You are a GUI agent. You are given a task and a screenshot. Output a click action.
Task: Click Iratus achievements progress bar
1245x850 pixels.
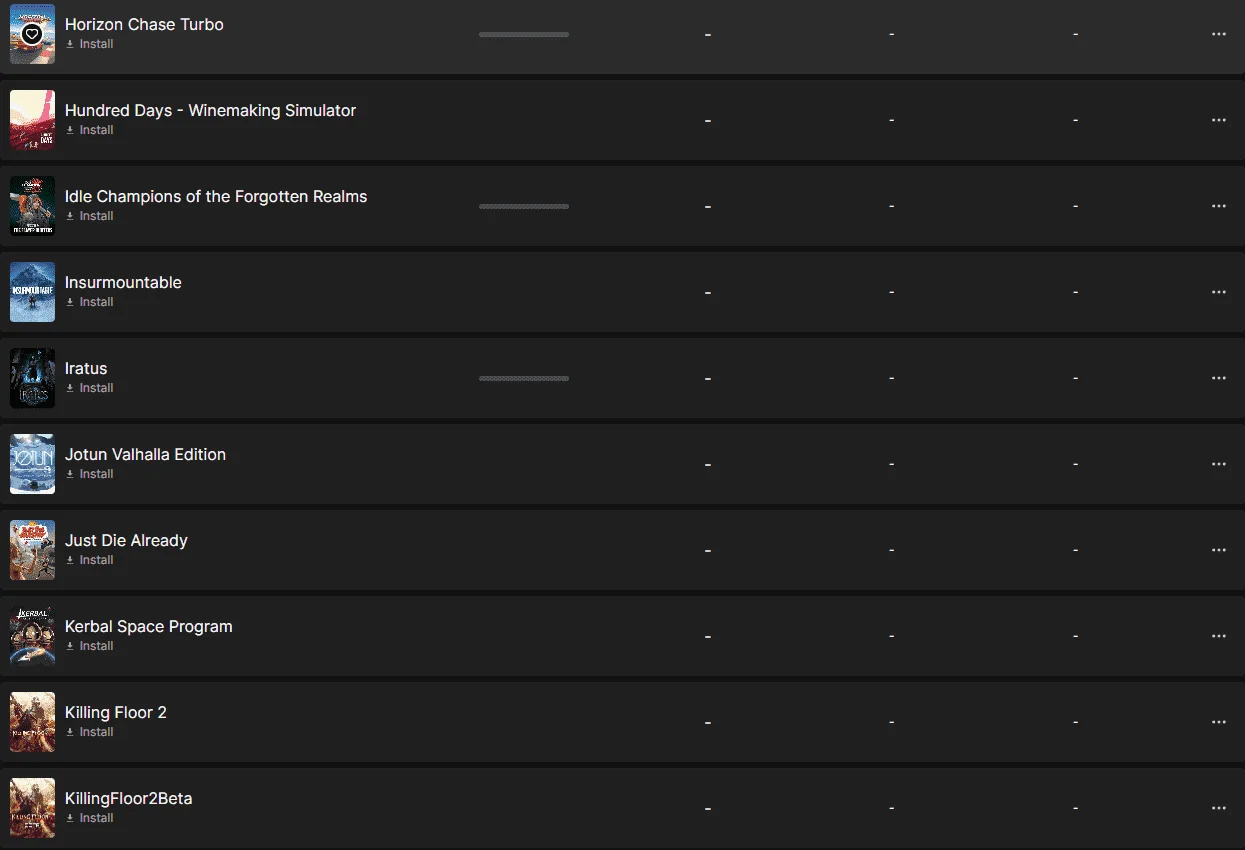[x=524, y=378]
